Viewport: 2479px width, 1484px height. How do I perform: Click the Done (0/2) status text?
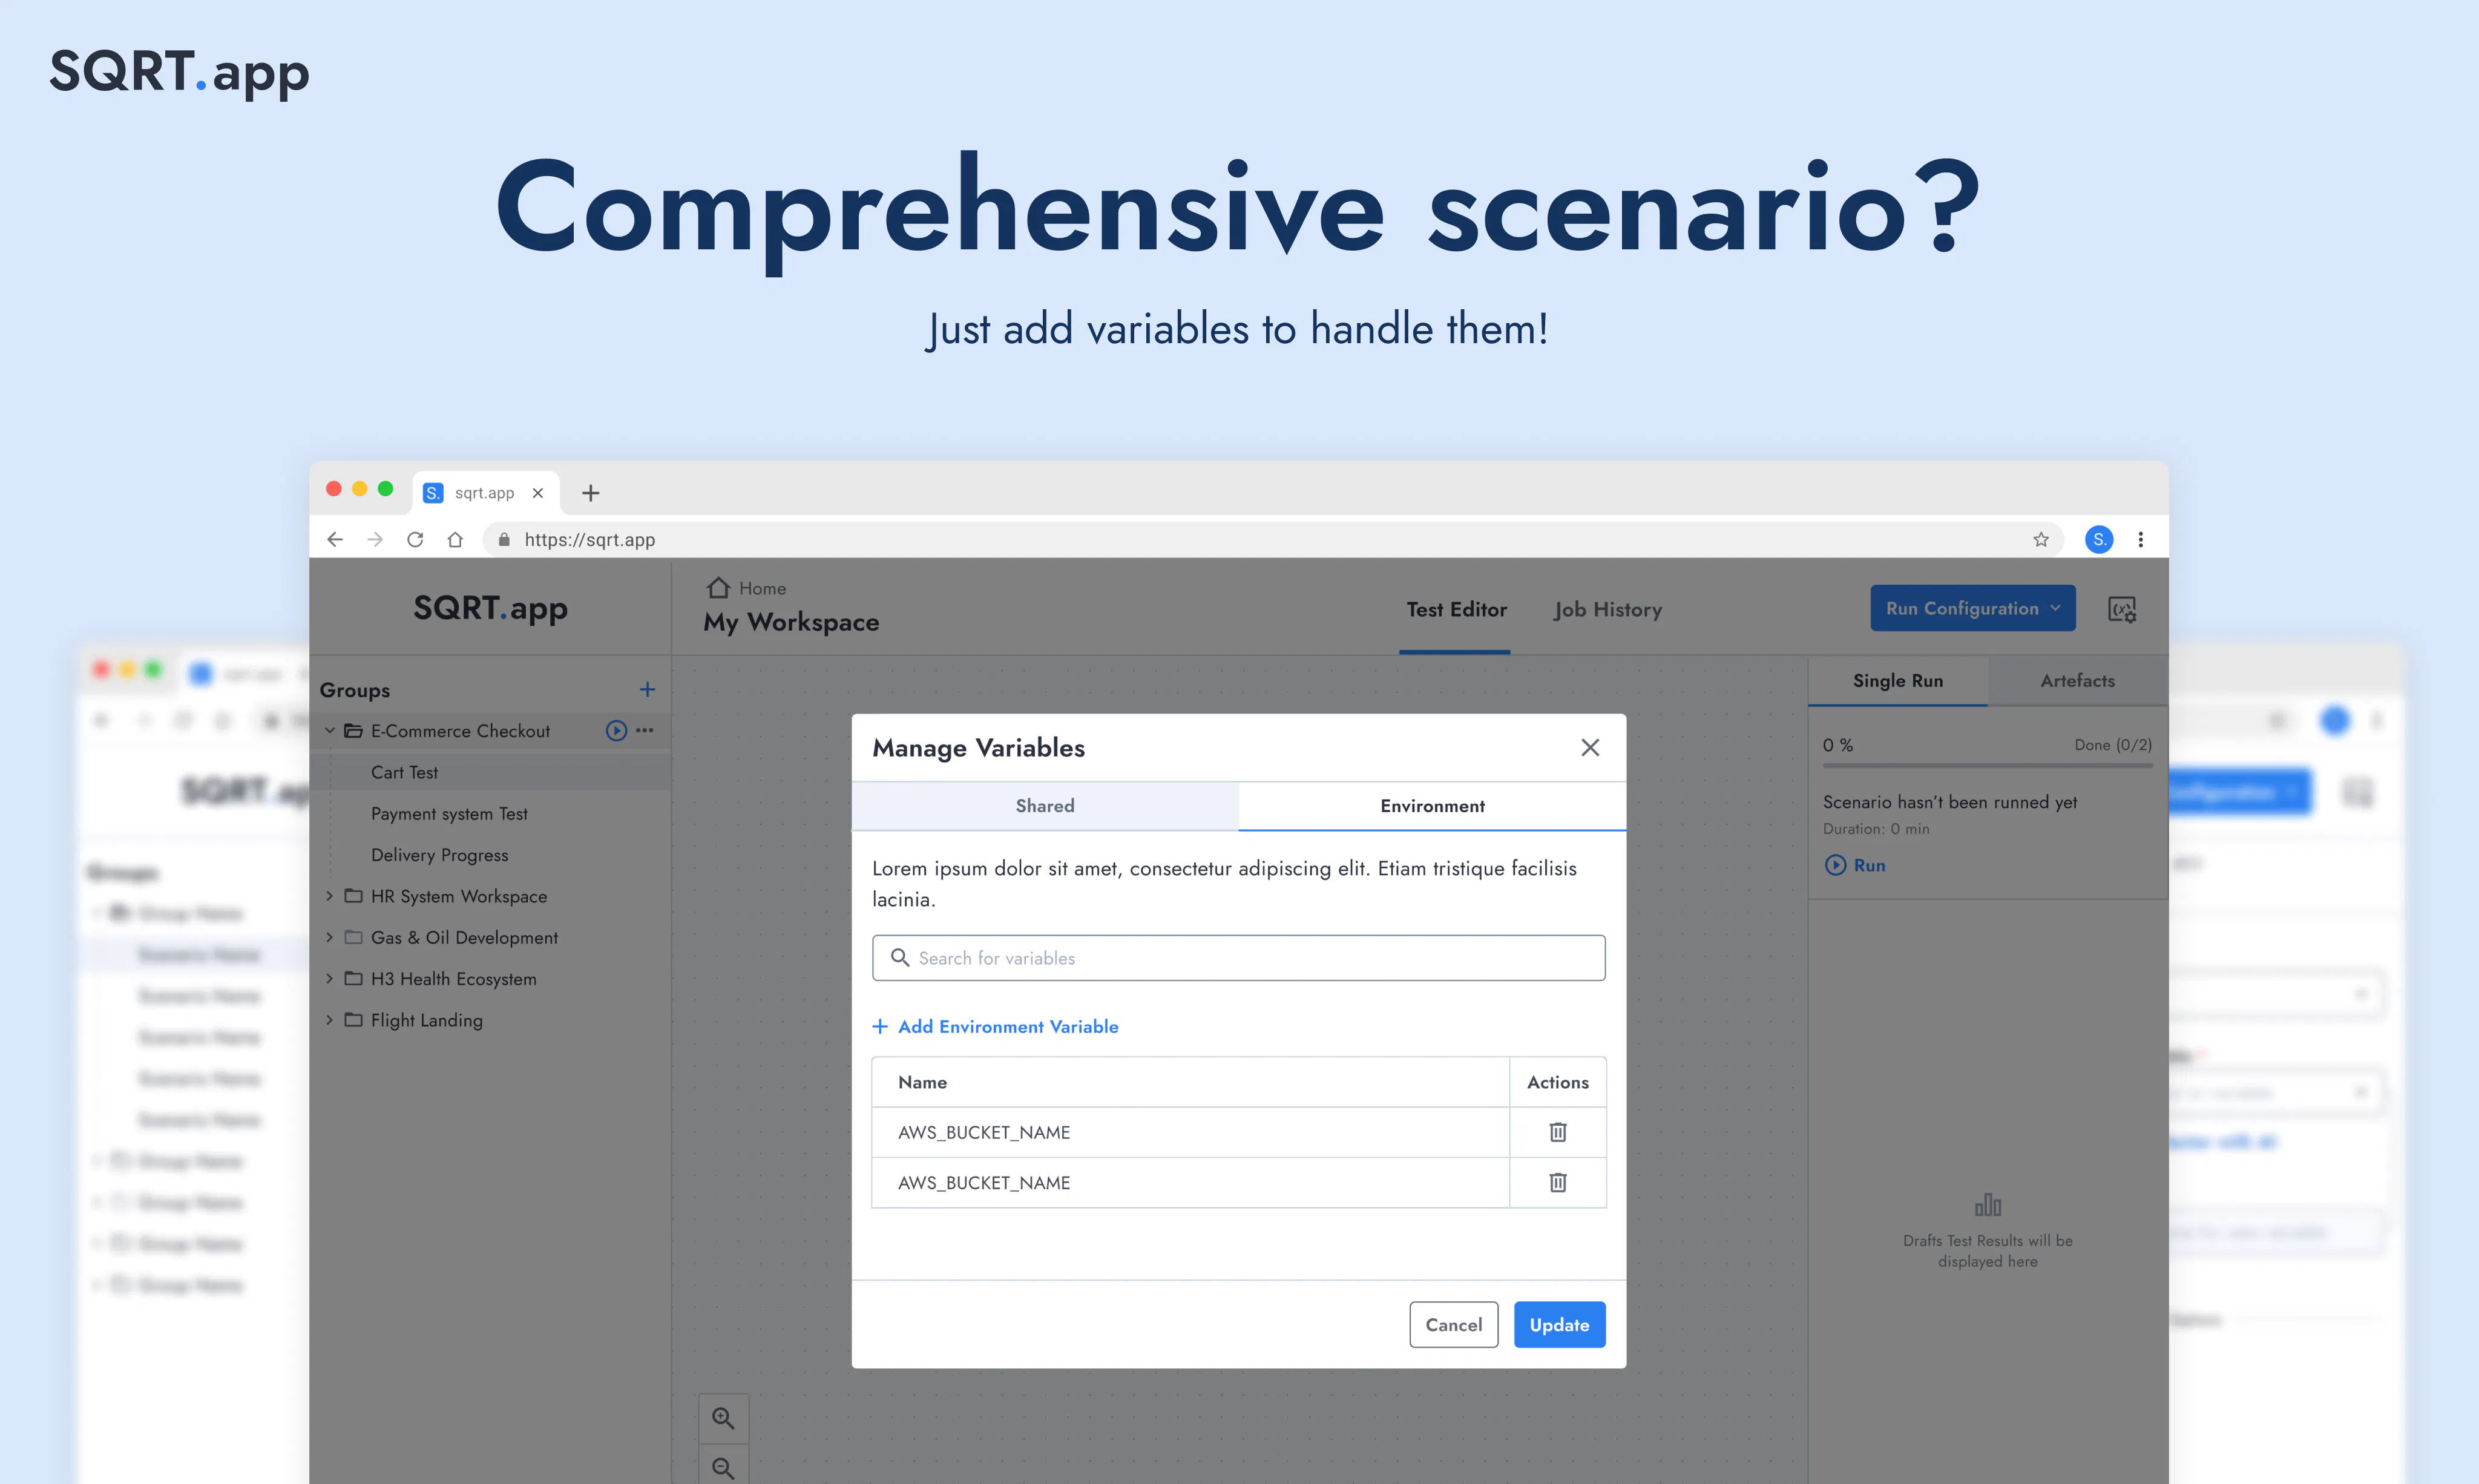tap(2113, 745)
